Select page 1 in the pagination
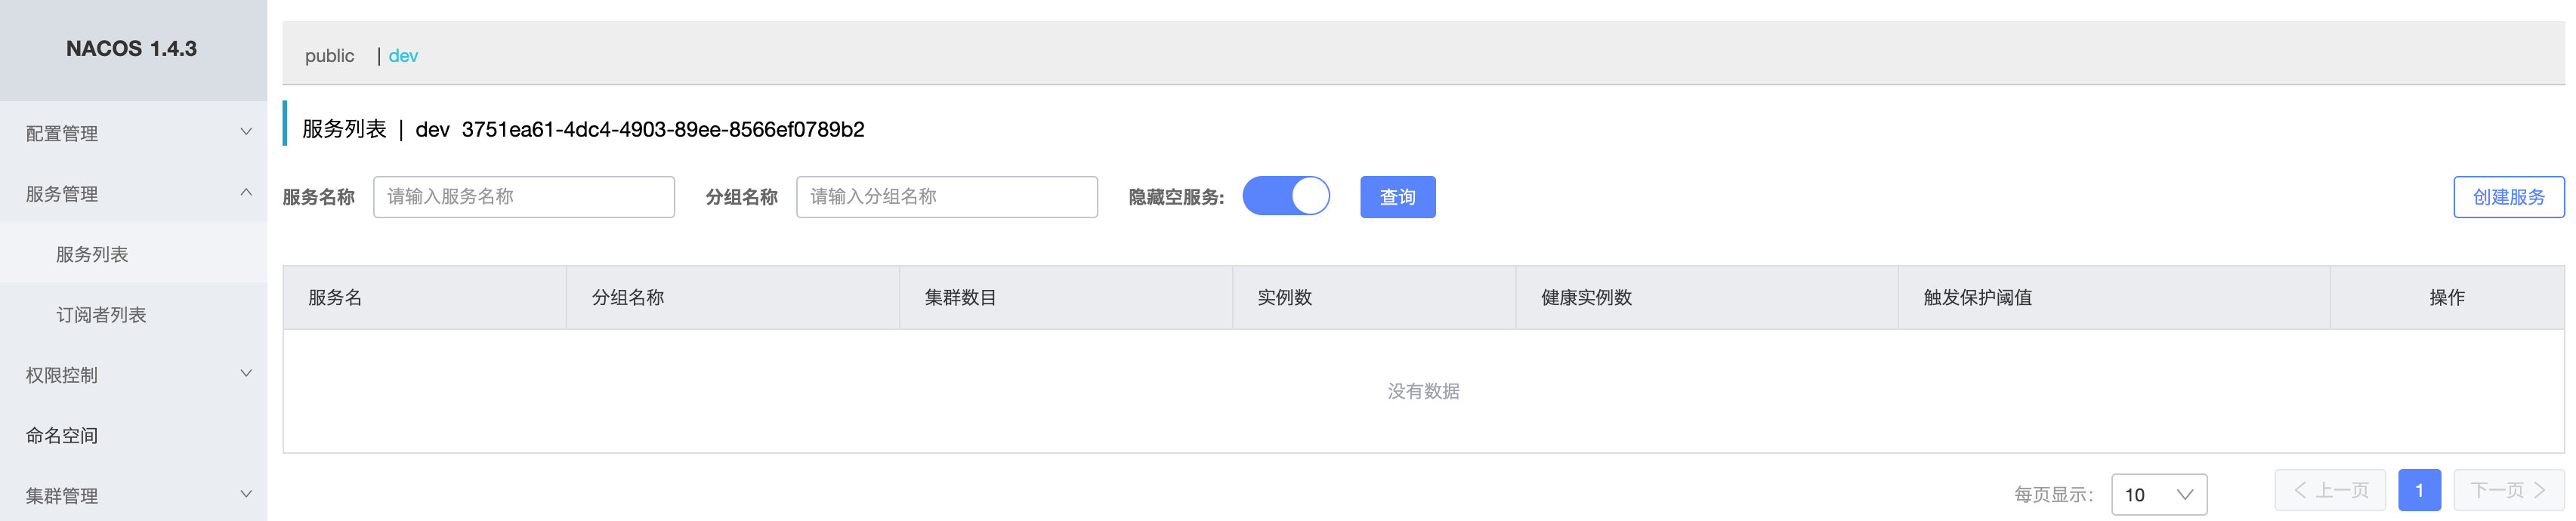 tap(2418, 490)
